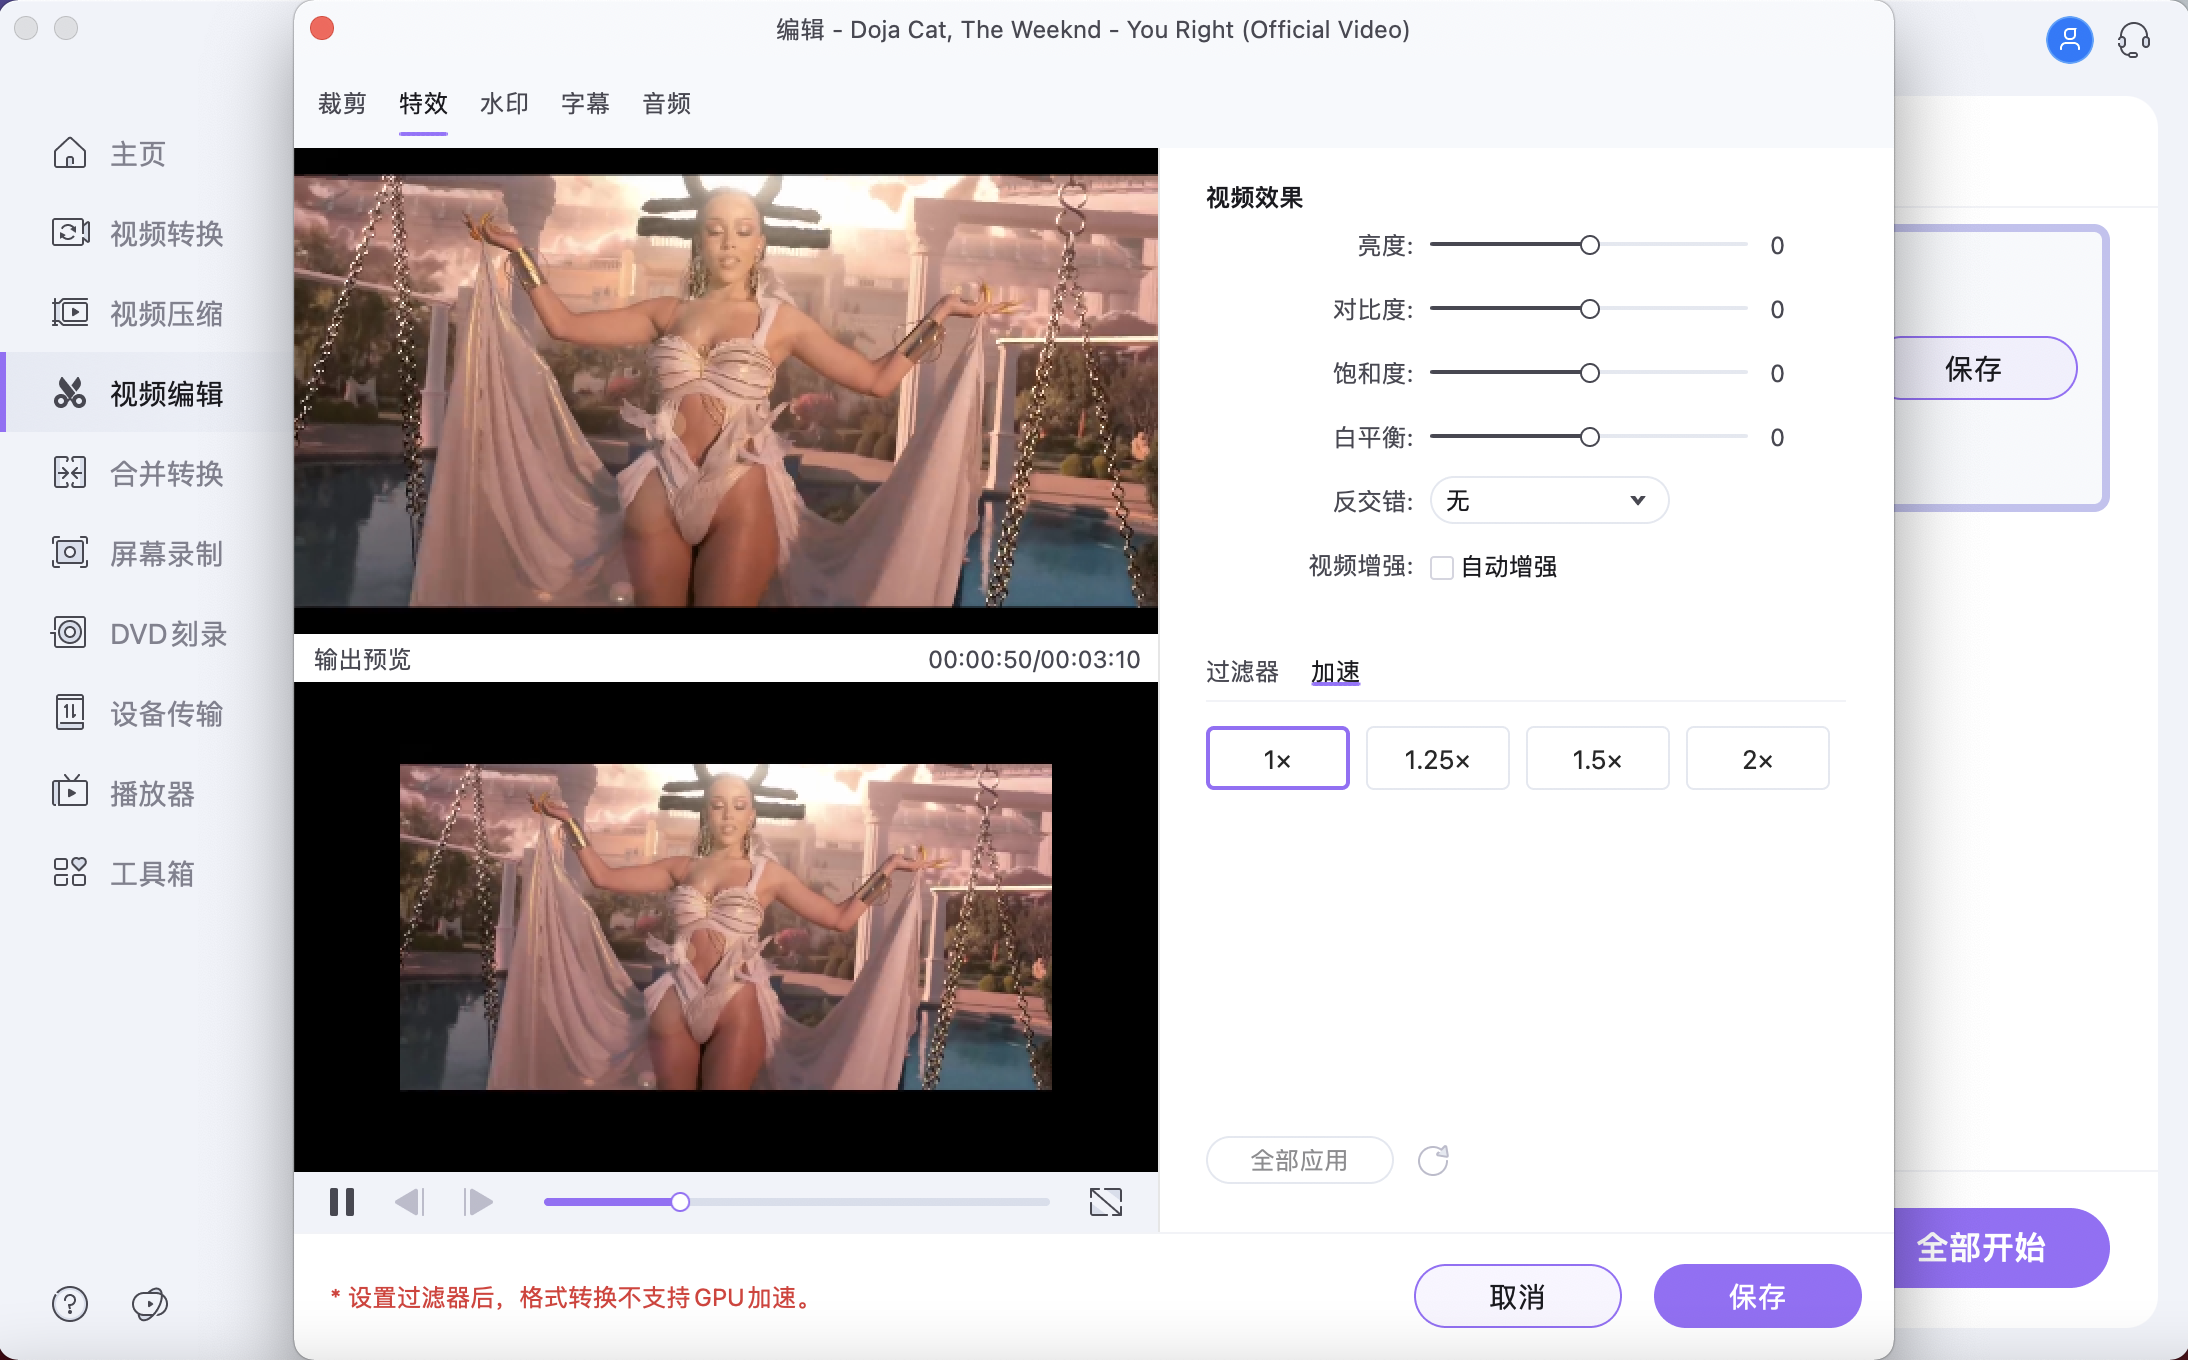This screenshot has height=1360, width=2188.
Task: Click the 设备传输 transfer icon
Action: point(70,713)
